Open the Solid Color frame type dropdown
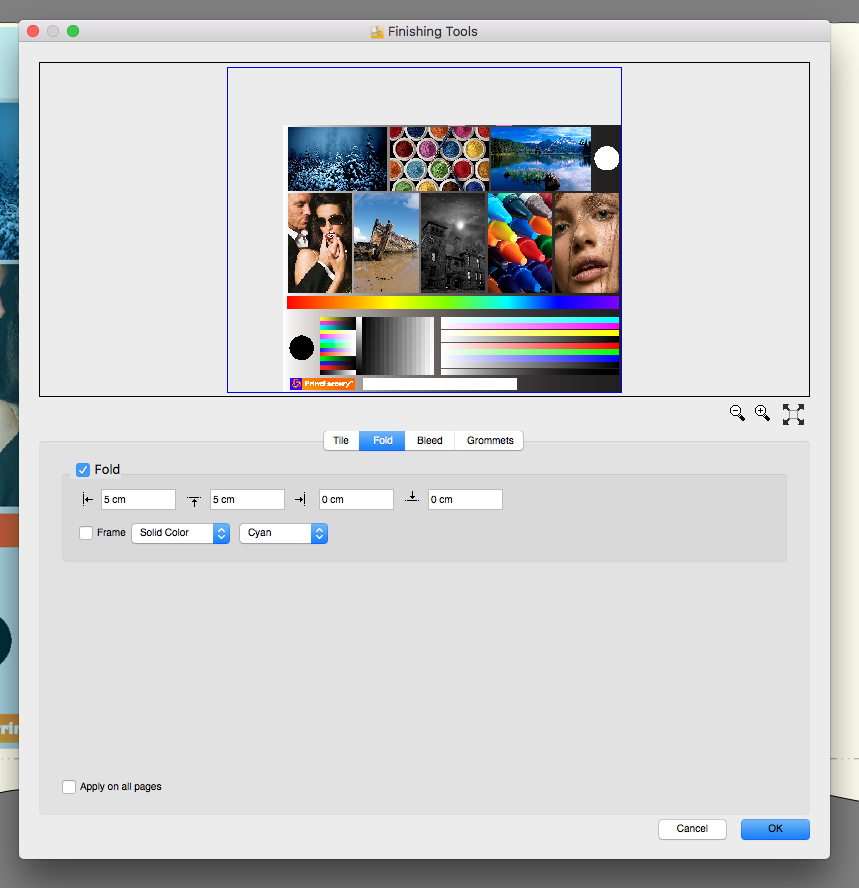 click(181, 533)
